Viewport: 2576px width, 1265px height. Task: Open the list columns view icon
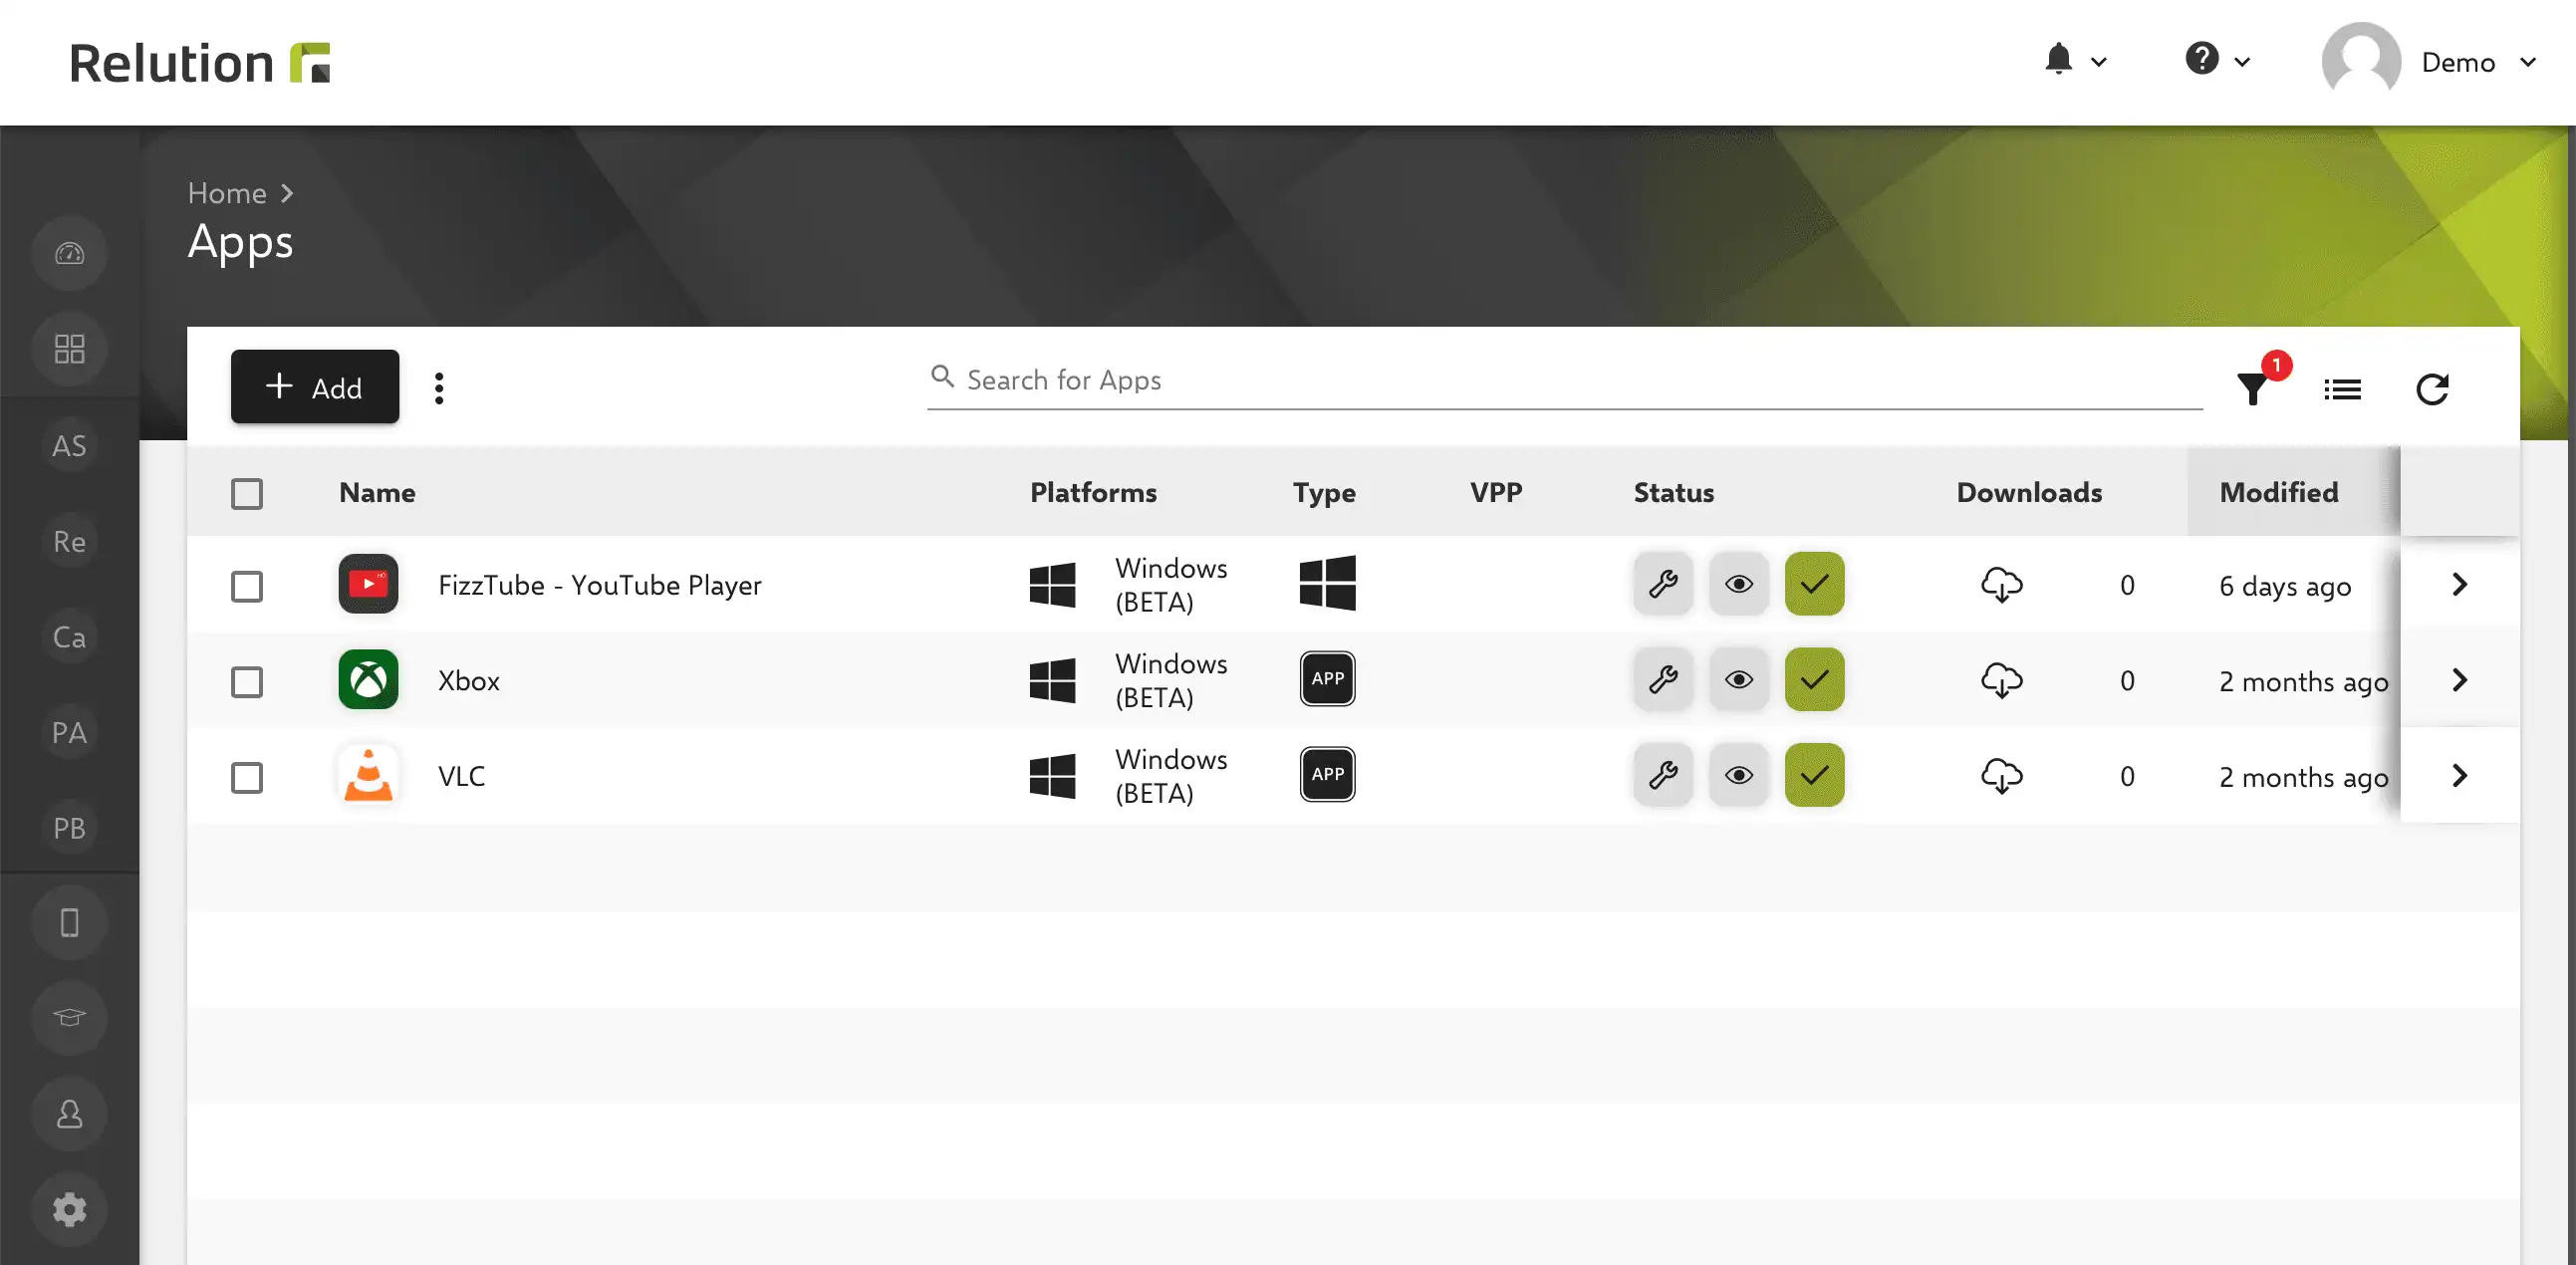coord(2342,389)
